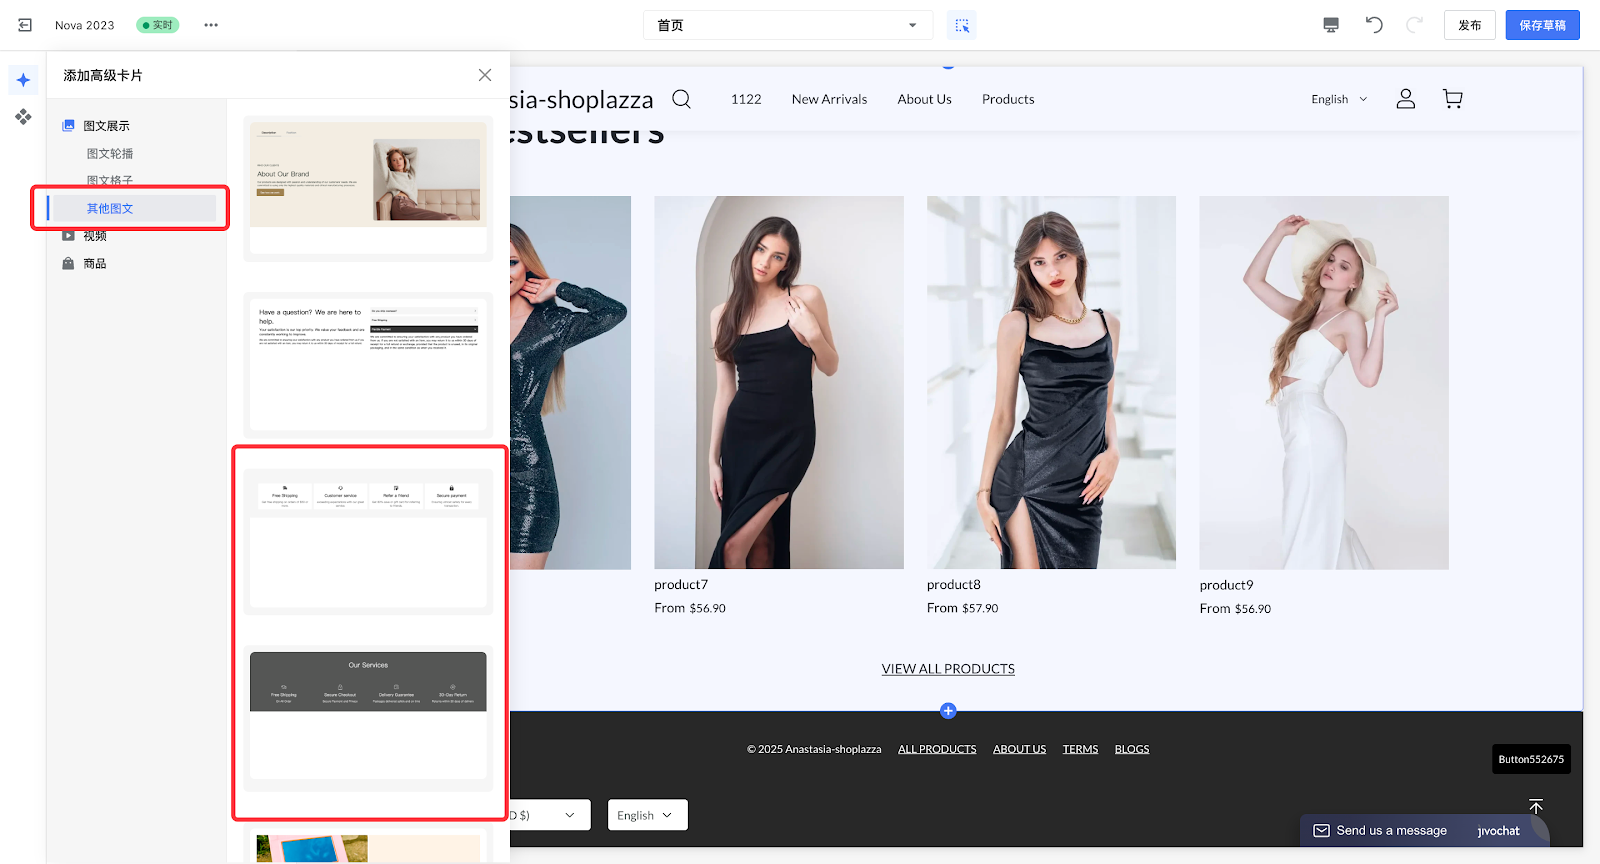Close the 添加高级卡片 panel
The image size is (1600, 864).
(485, 75)
